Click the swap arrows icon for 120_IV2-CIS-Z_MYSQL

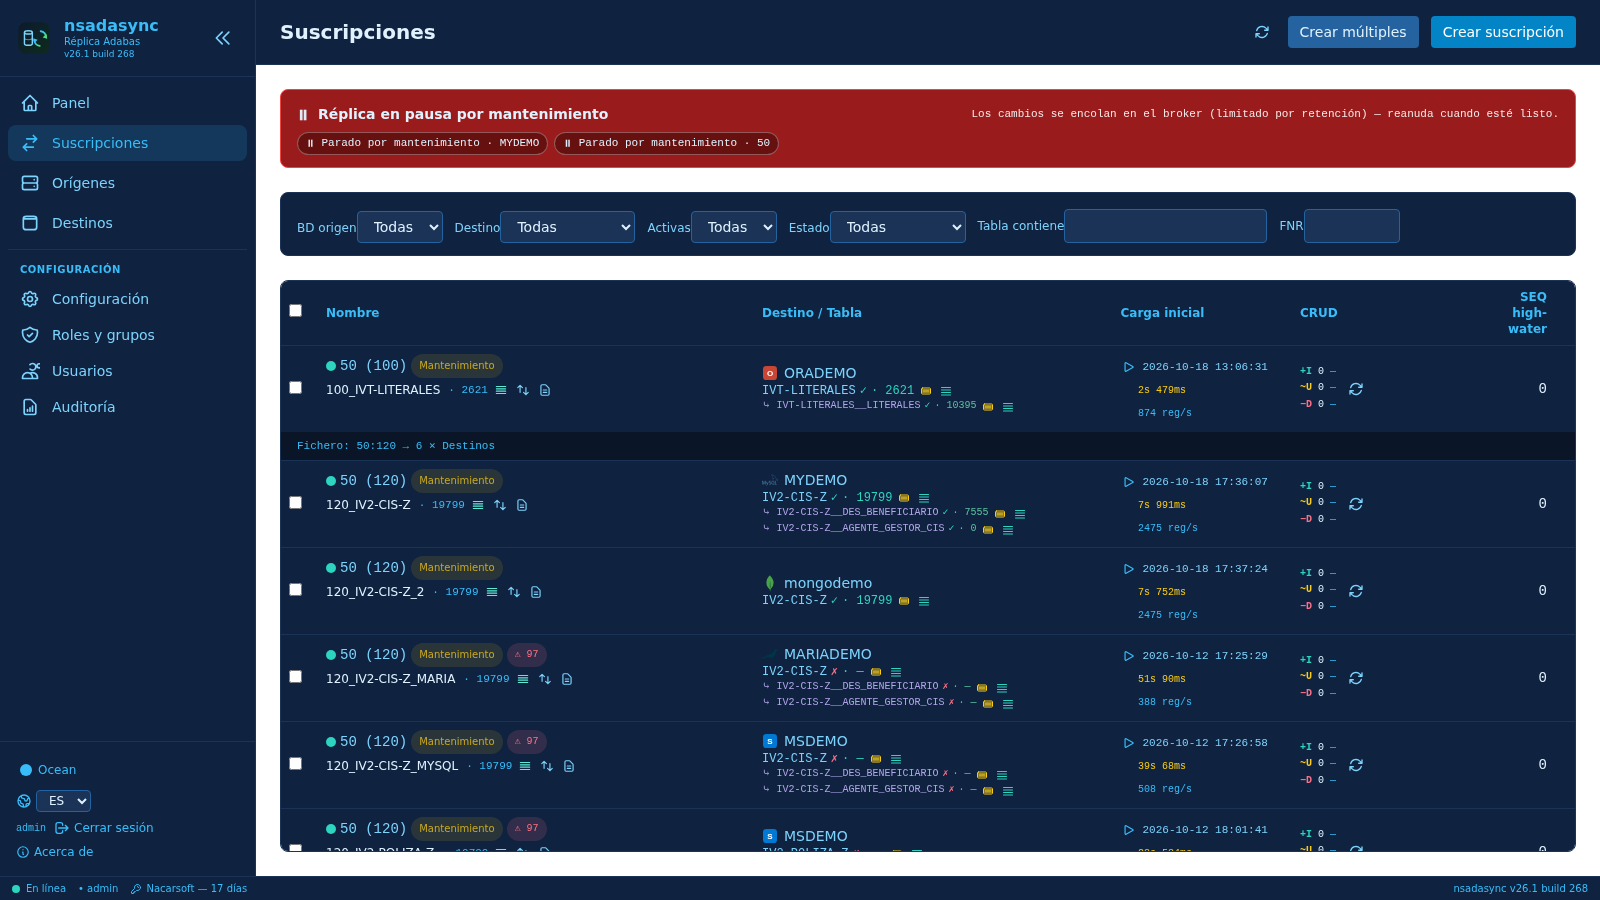547,766
